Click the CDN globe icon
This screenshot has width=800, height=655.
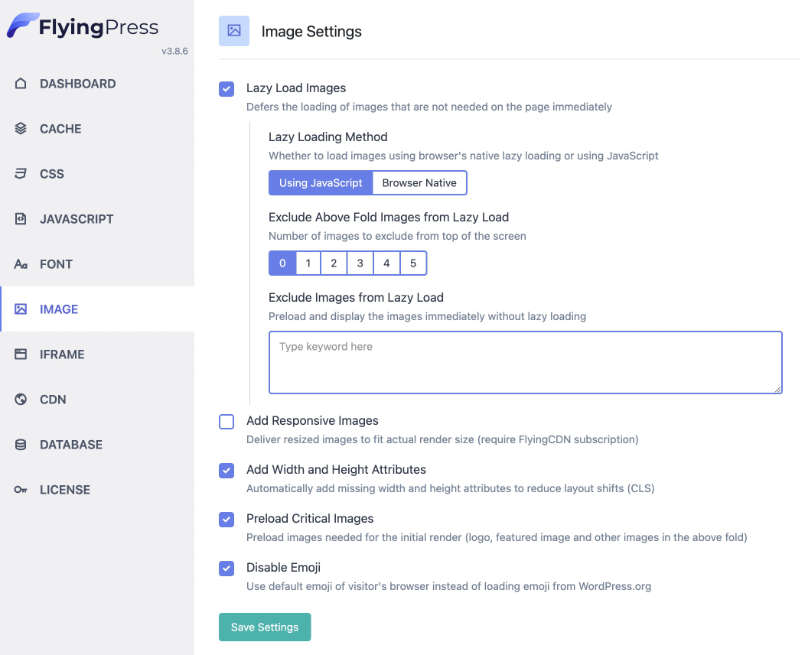click(x=20, y=399)
